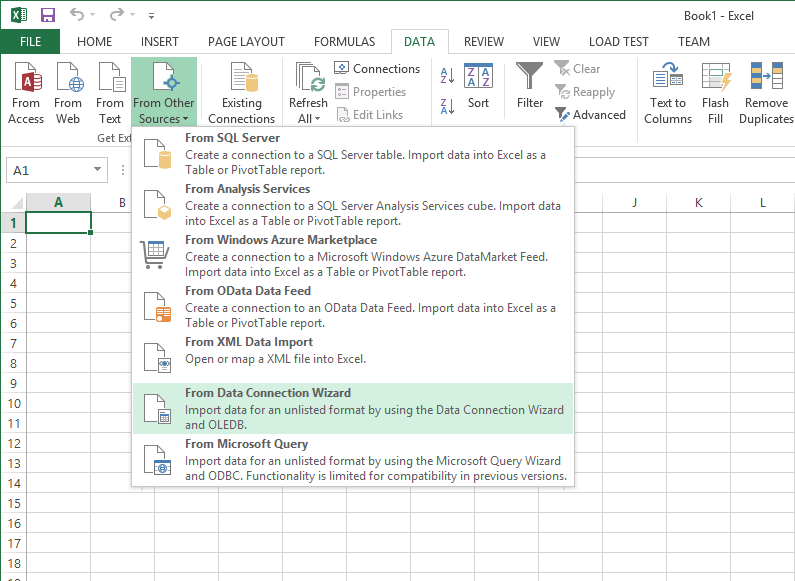The image size is (795, 581).
Task: Switch to the PAGE LAYOUT tab
Action: pyautogui.click(x=246, y=42)
